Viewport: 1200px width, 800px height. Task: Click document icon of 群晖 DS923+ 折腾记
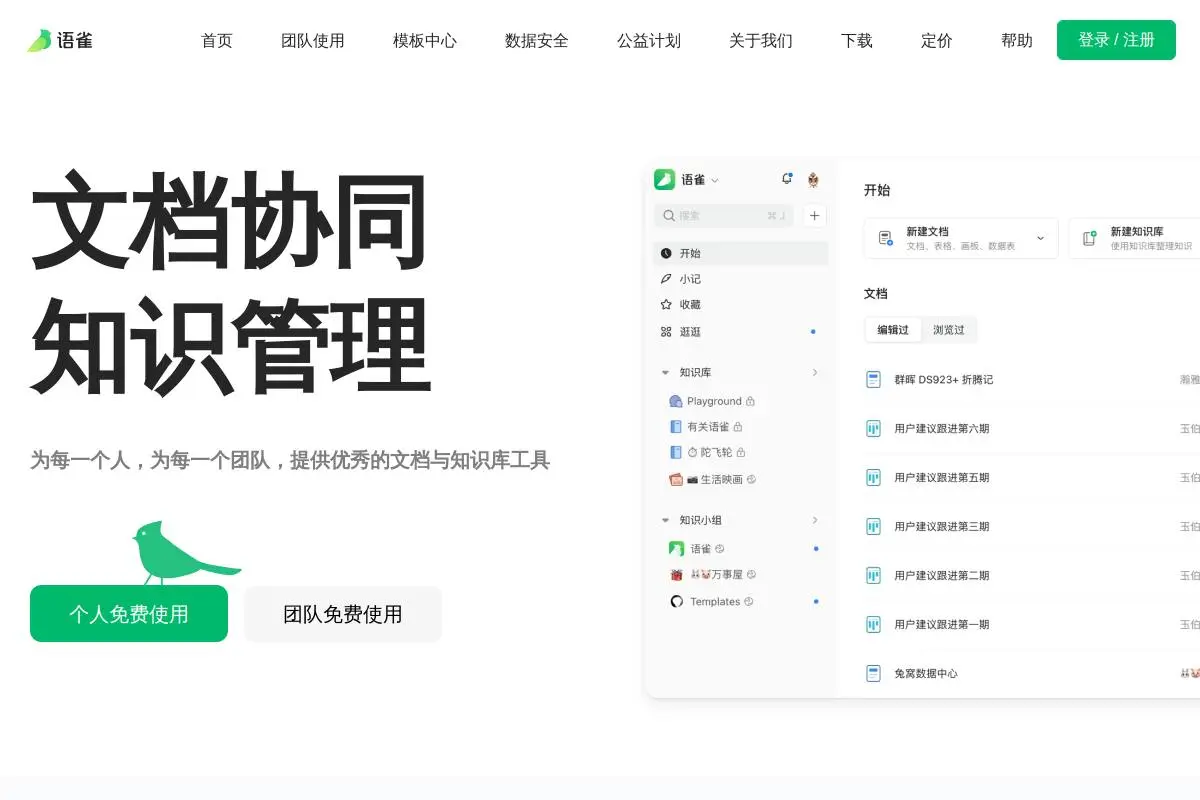click(873, 379)
